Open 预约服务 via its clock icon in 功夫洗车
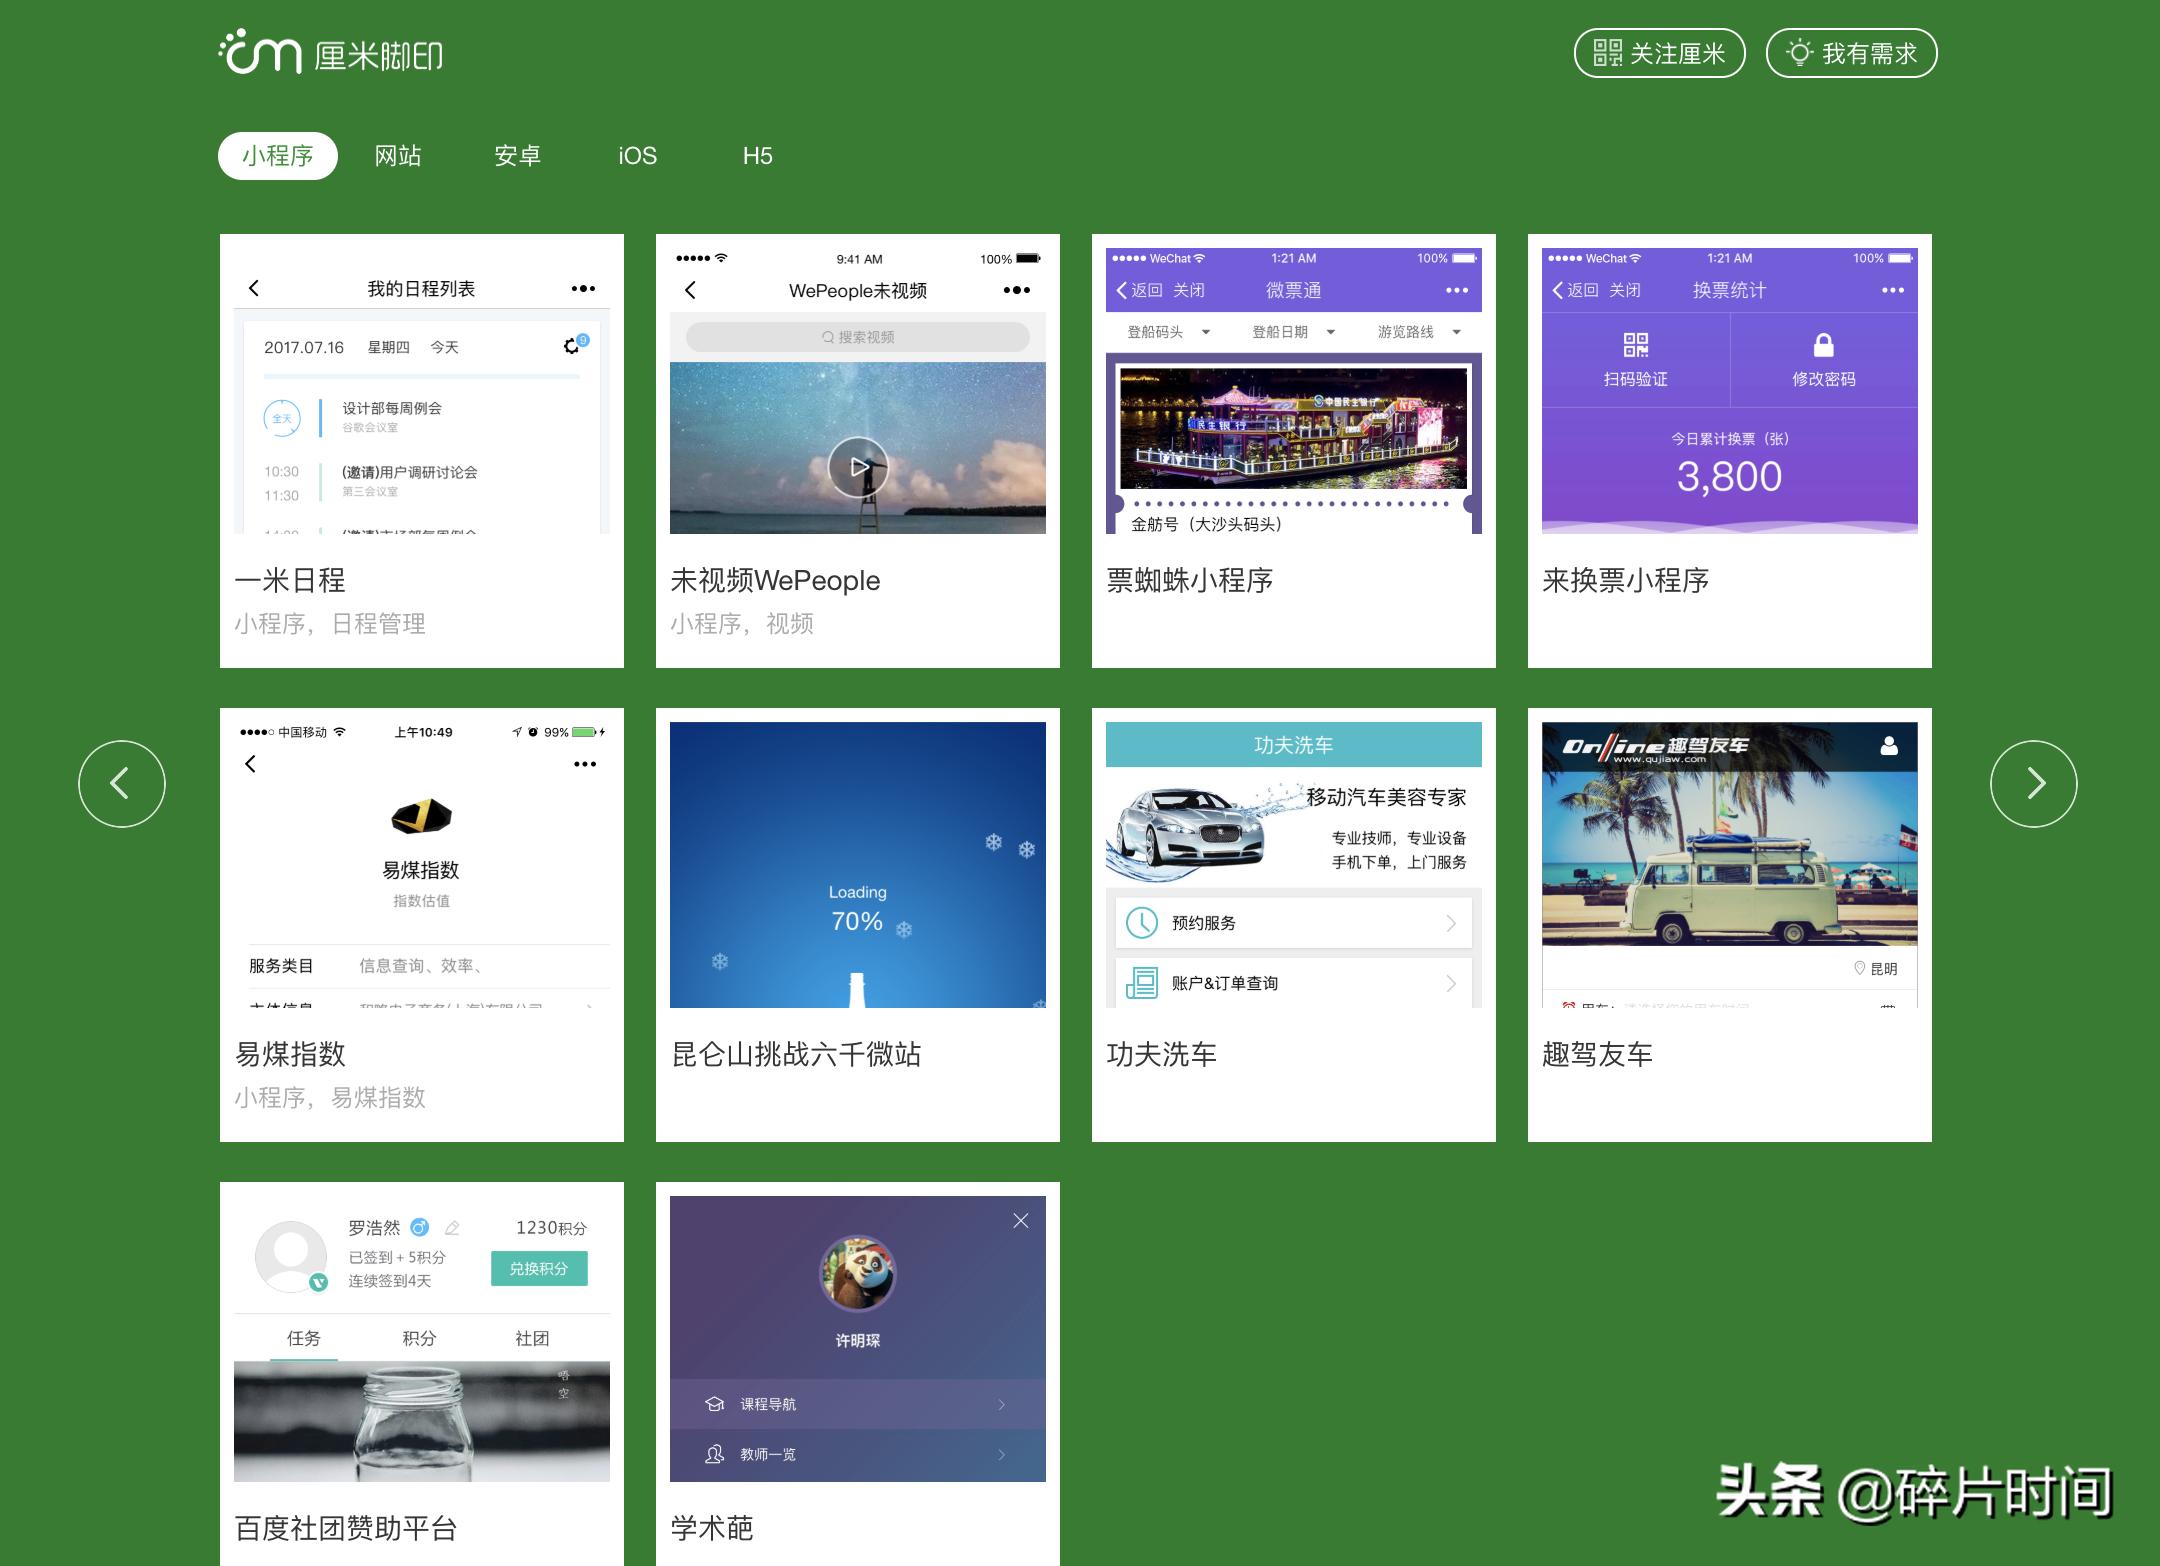The width and height of the screenshot is (2160, 1566). (1140, 922)
